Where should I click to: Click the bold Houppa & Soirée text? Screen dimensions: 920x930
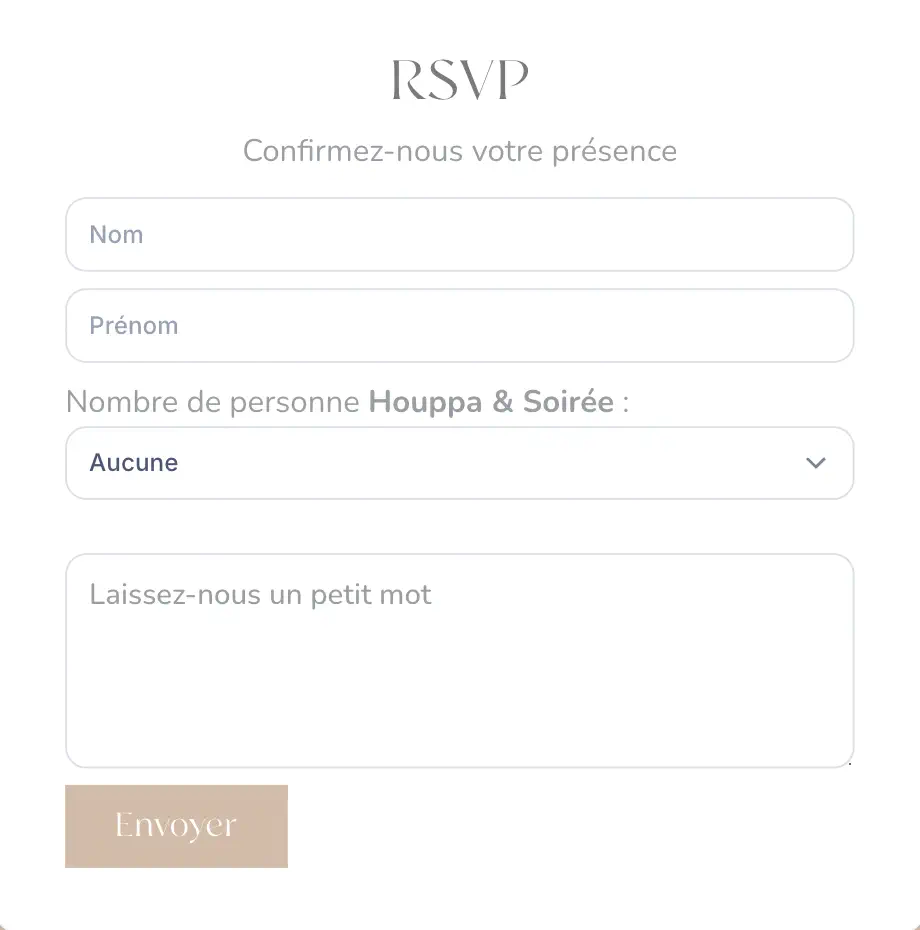pyautogui.click(x=491, y=402)
